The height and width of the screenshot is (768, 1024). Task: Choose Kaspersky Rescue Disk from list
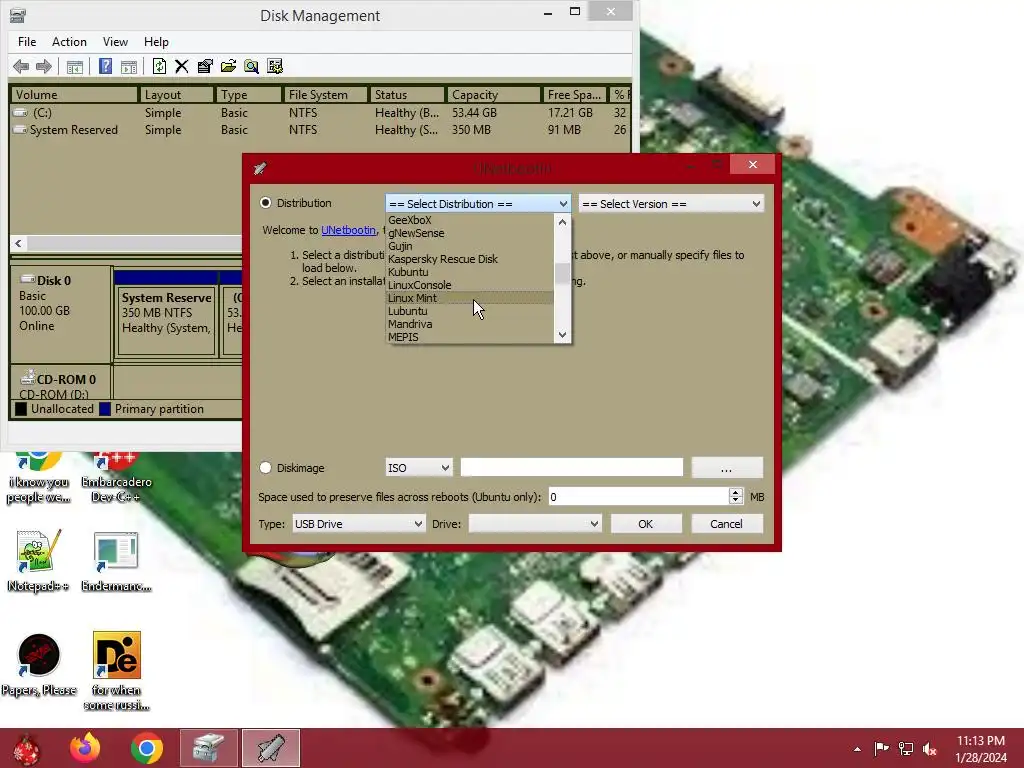pos(470,259)
